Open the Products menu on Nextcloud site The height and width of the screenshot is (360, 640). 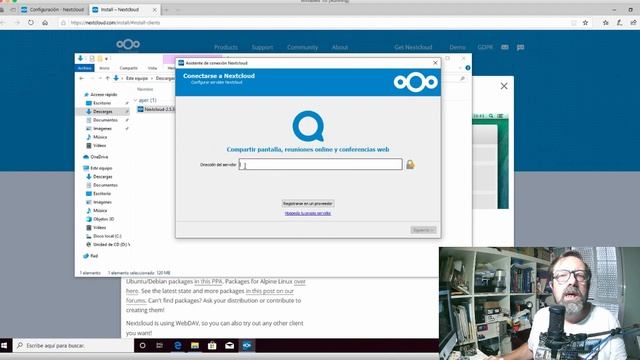pos(226,47)
